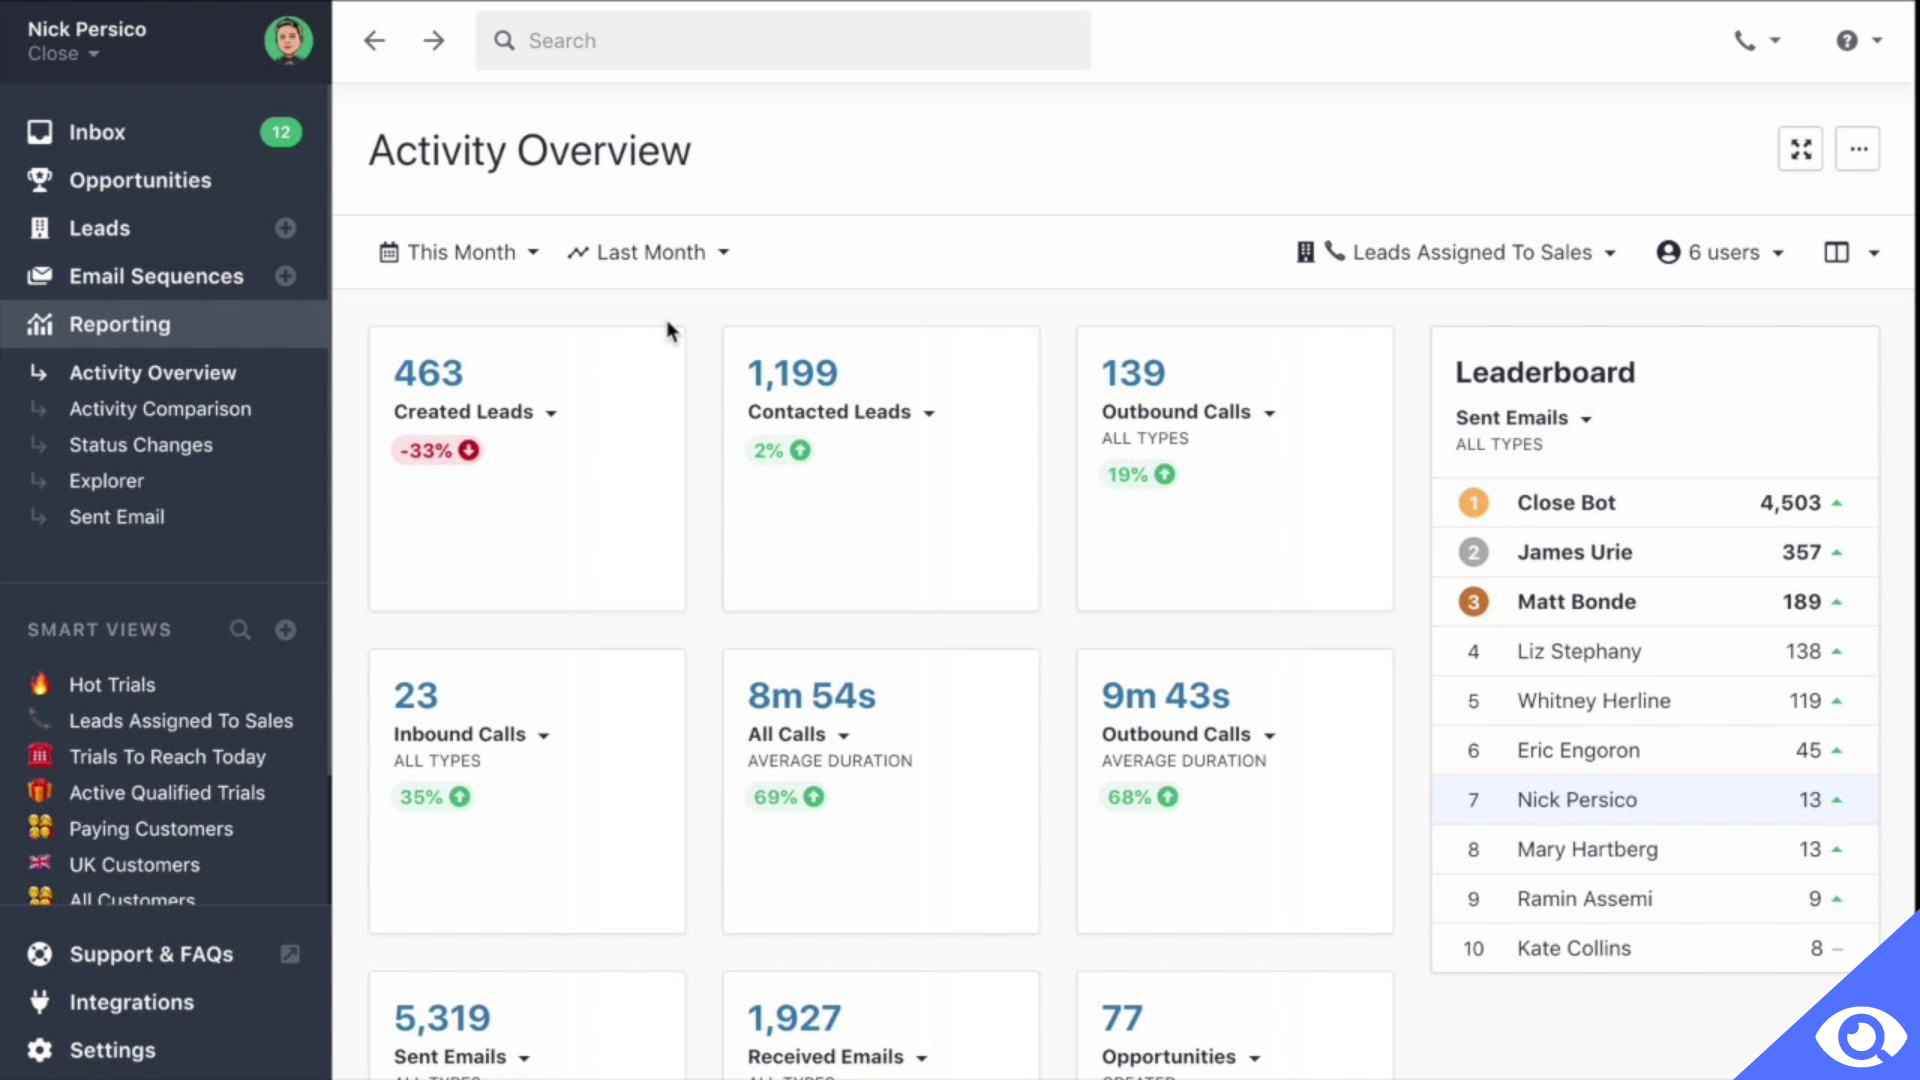Click the 69% All Calls change badge
Viewport: 1920px width, 1080px height.
(x=788, y=797)
